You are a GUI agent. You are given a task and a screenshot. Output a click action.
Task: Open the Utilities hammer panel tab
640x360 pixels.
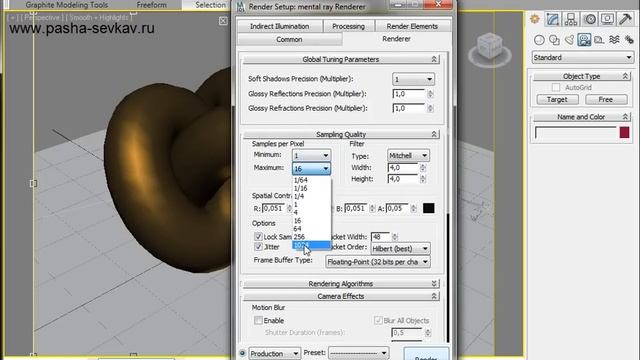click(625, 19)
